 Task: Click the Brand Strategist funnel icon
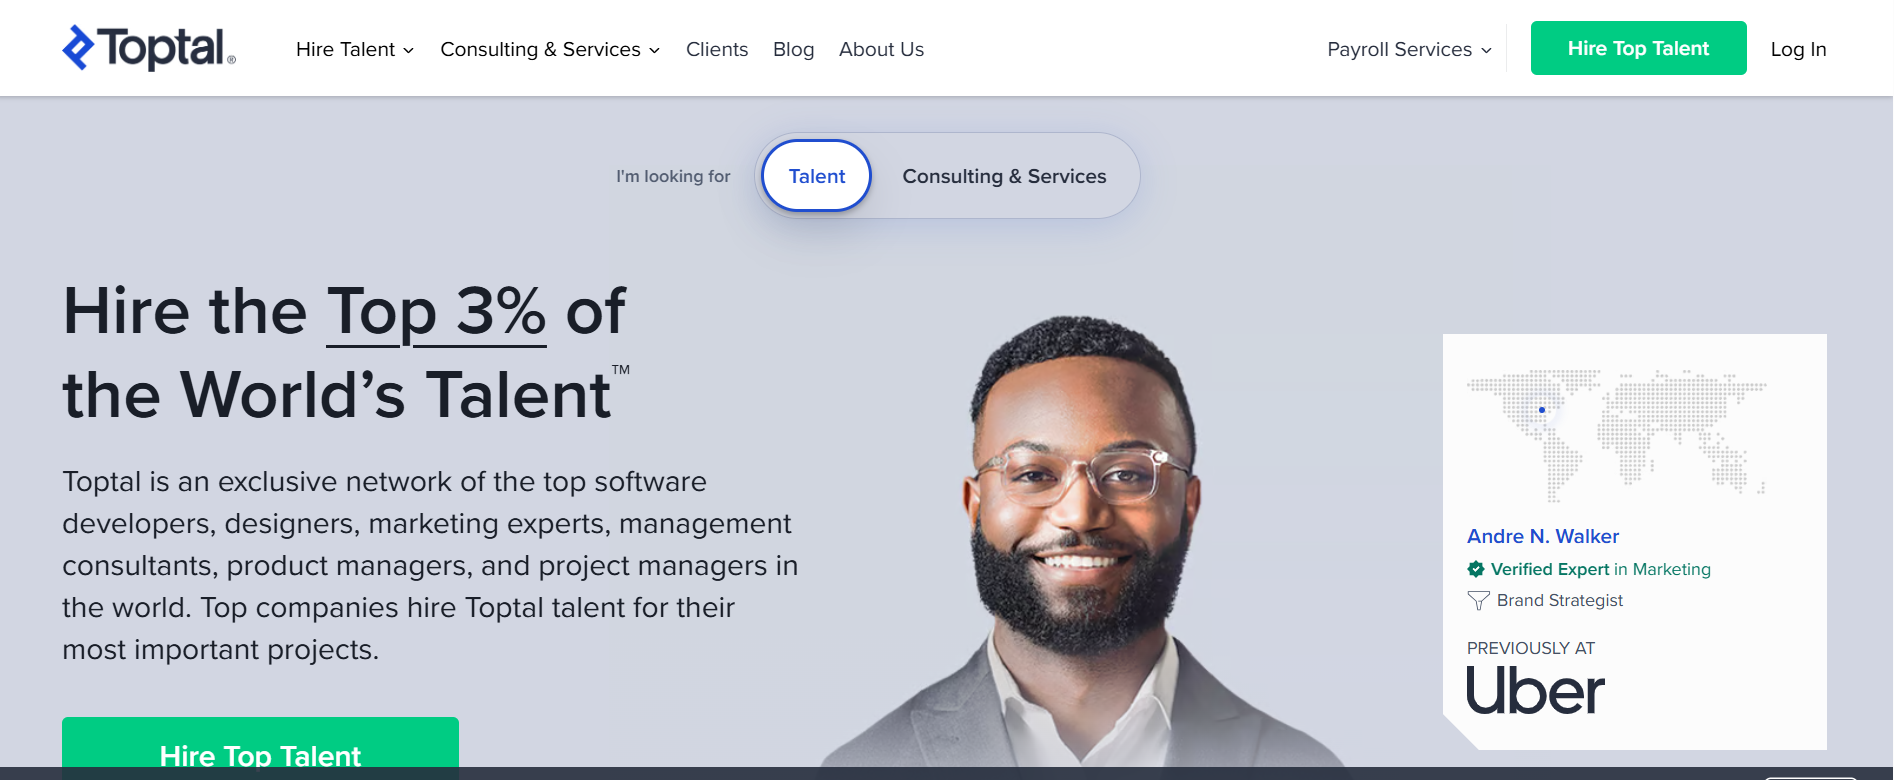click(x=1478, y=601)
